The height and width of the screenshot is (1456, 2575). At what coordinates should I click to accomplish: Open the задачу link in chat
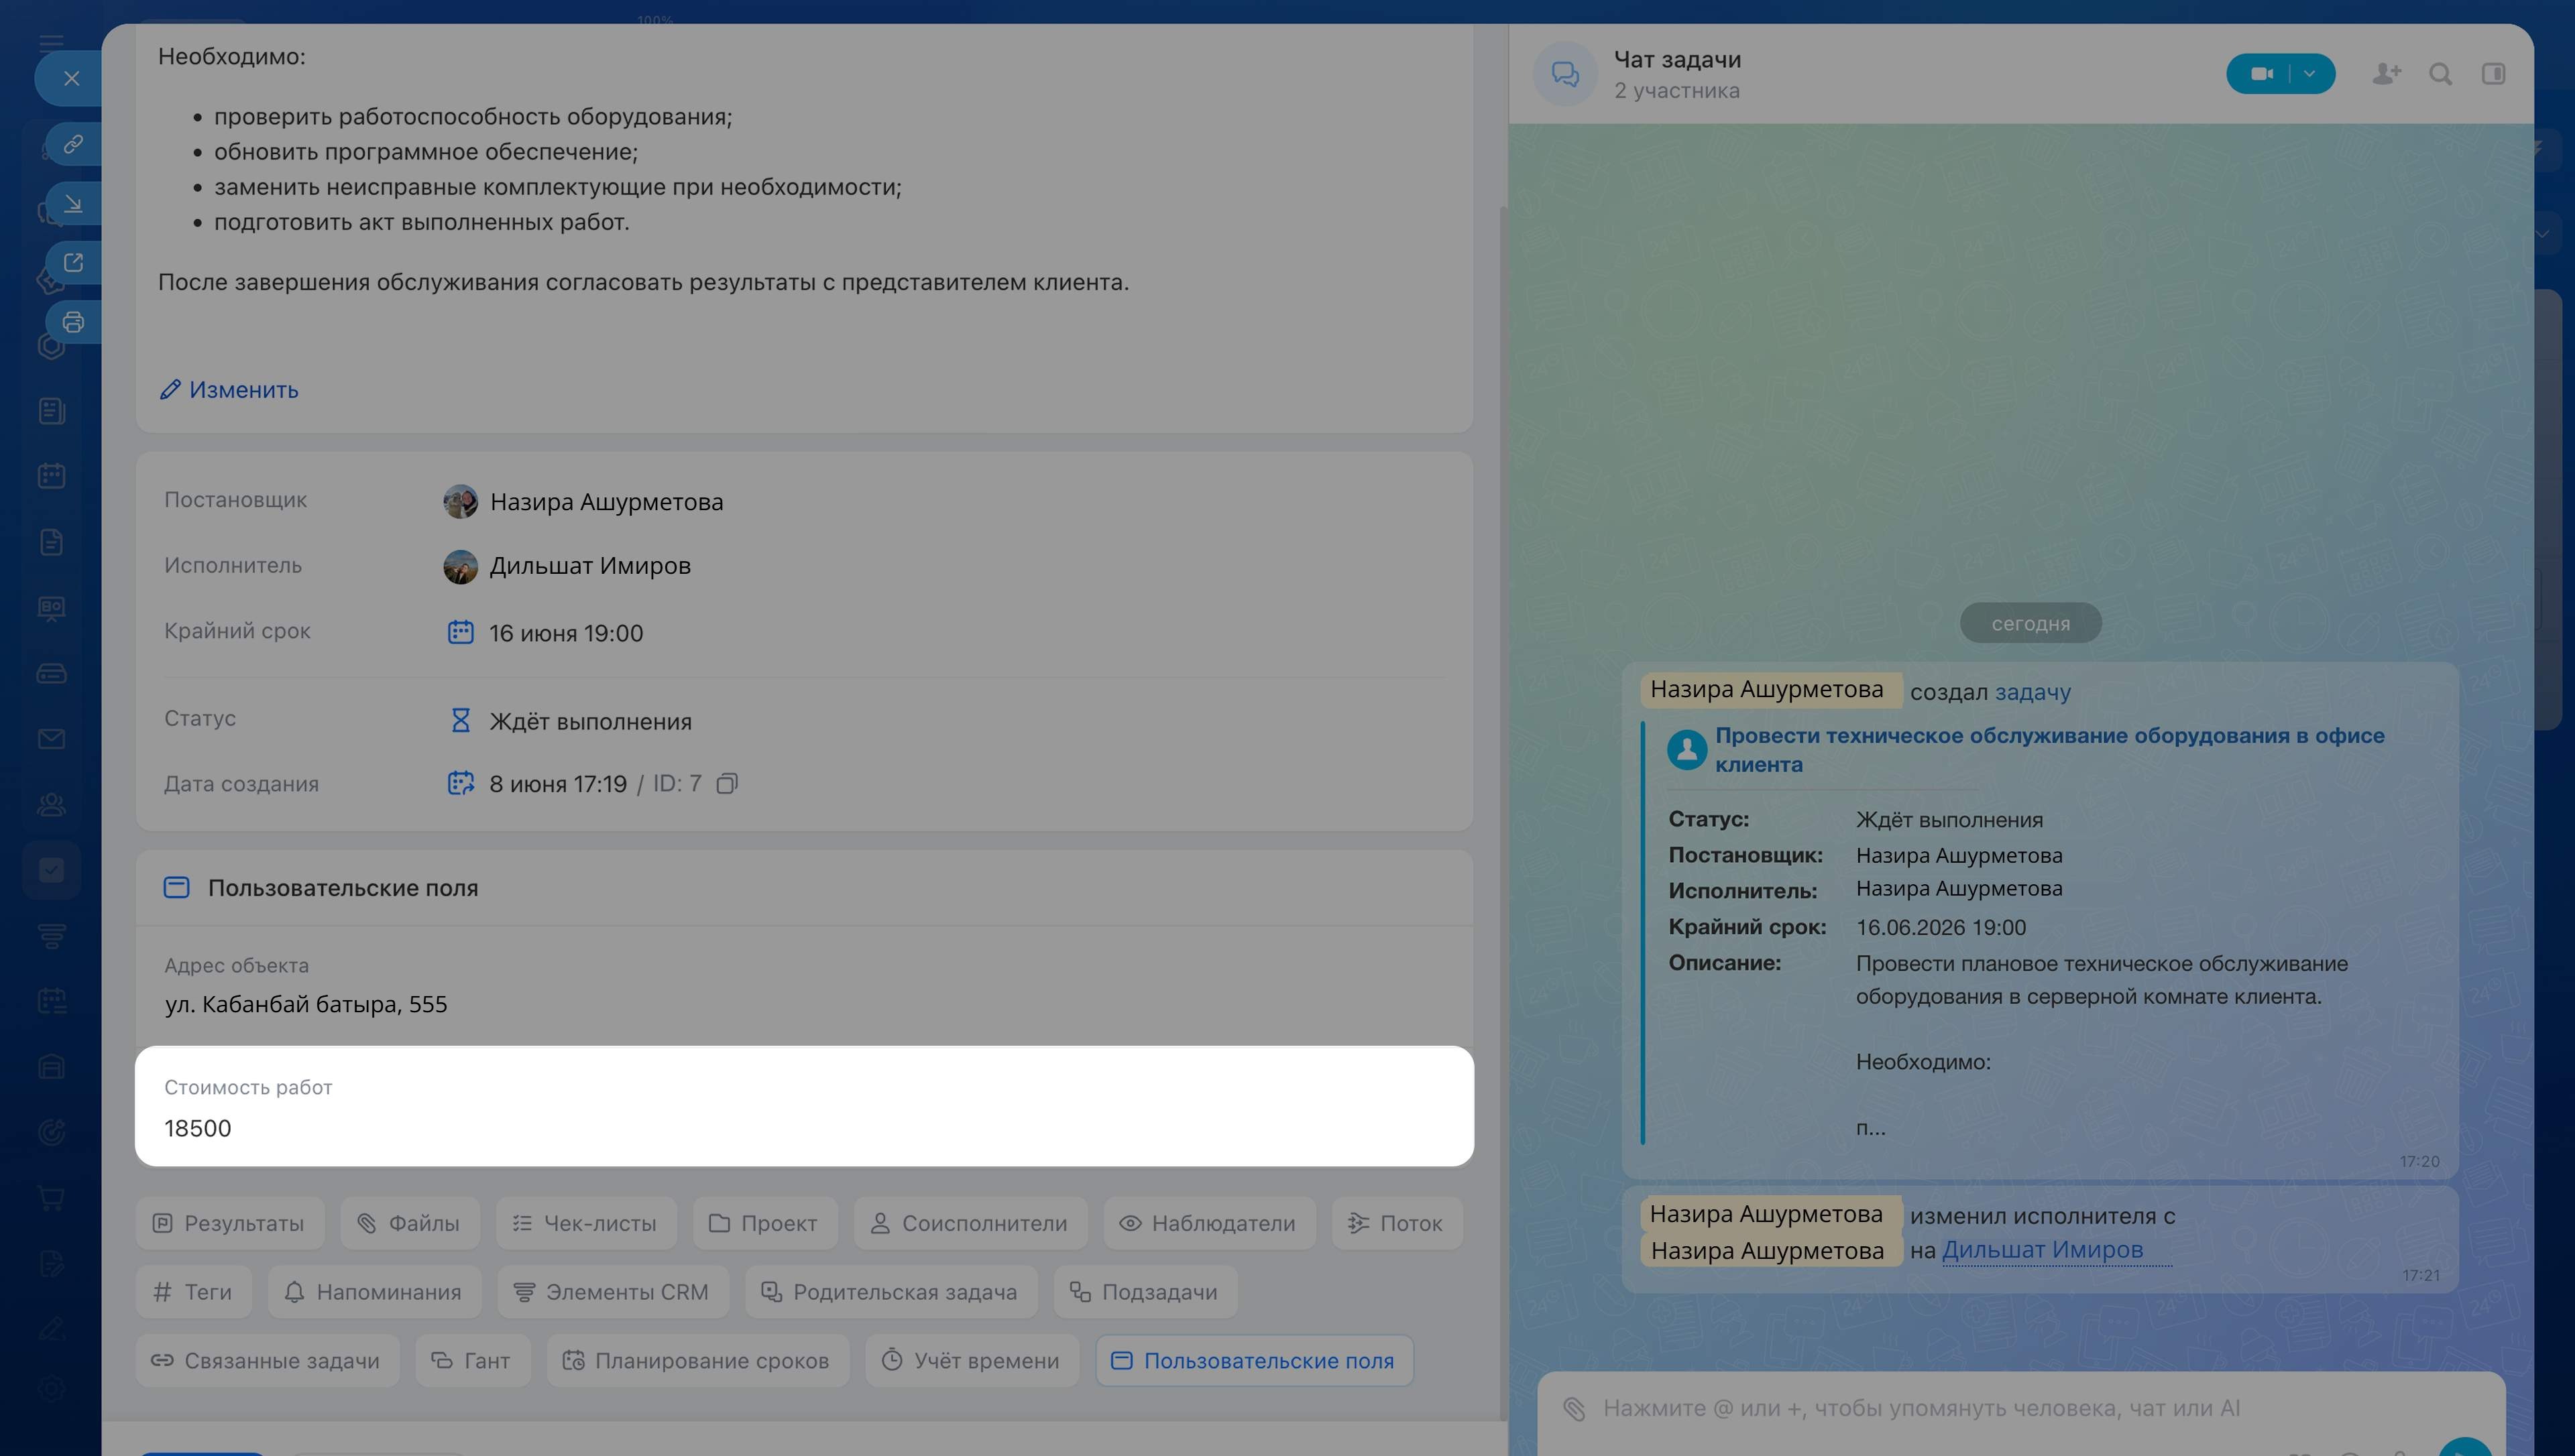tap(2032, 692)
